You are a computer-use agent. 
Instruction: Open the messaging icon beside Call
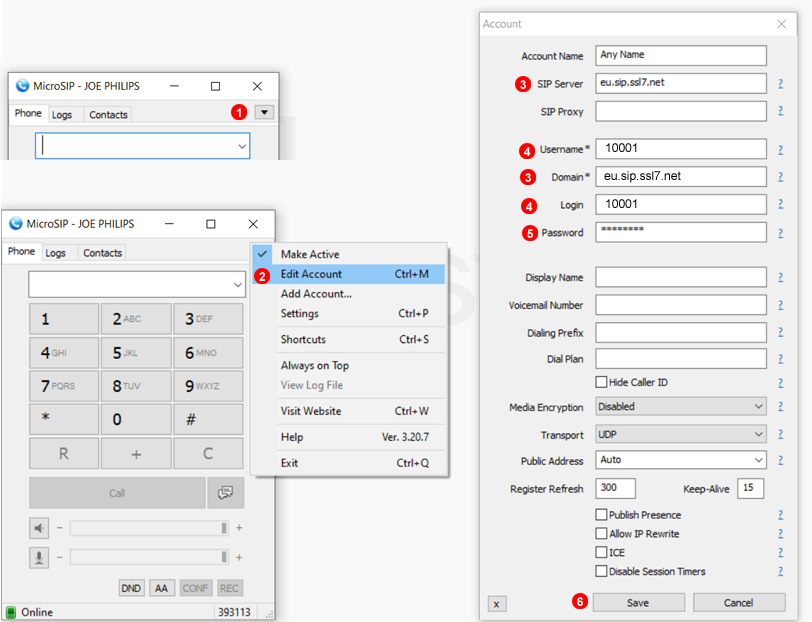[225, 493]
